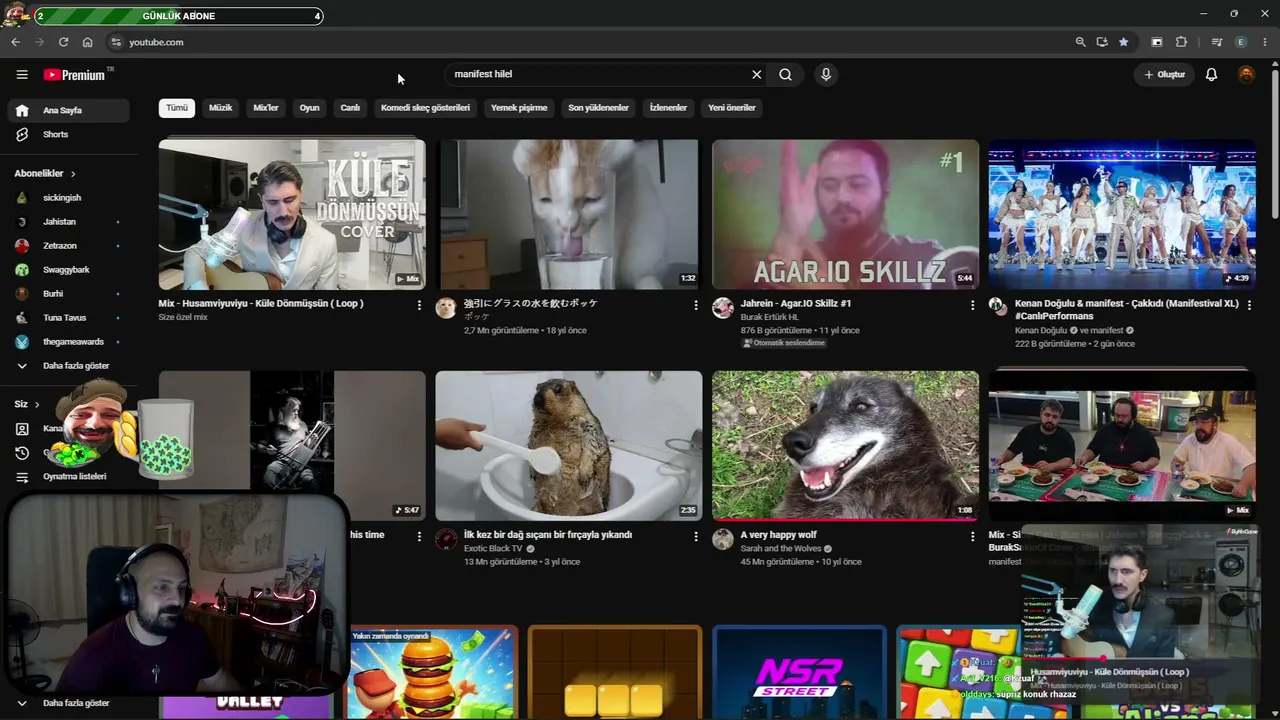Open the browser zoom control
Image resolution: width=1280 pixels, height=720 pixels.
click(1080, 42)
